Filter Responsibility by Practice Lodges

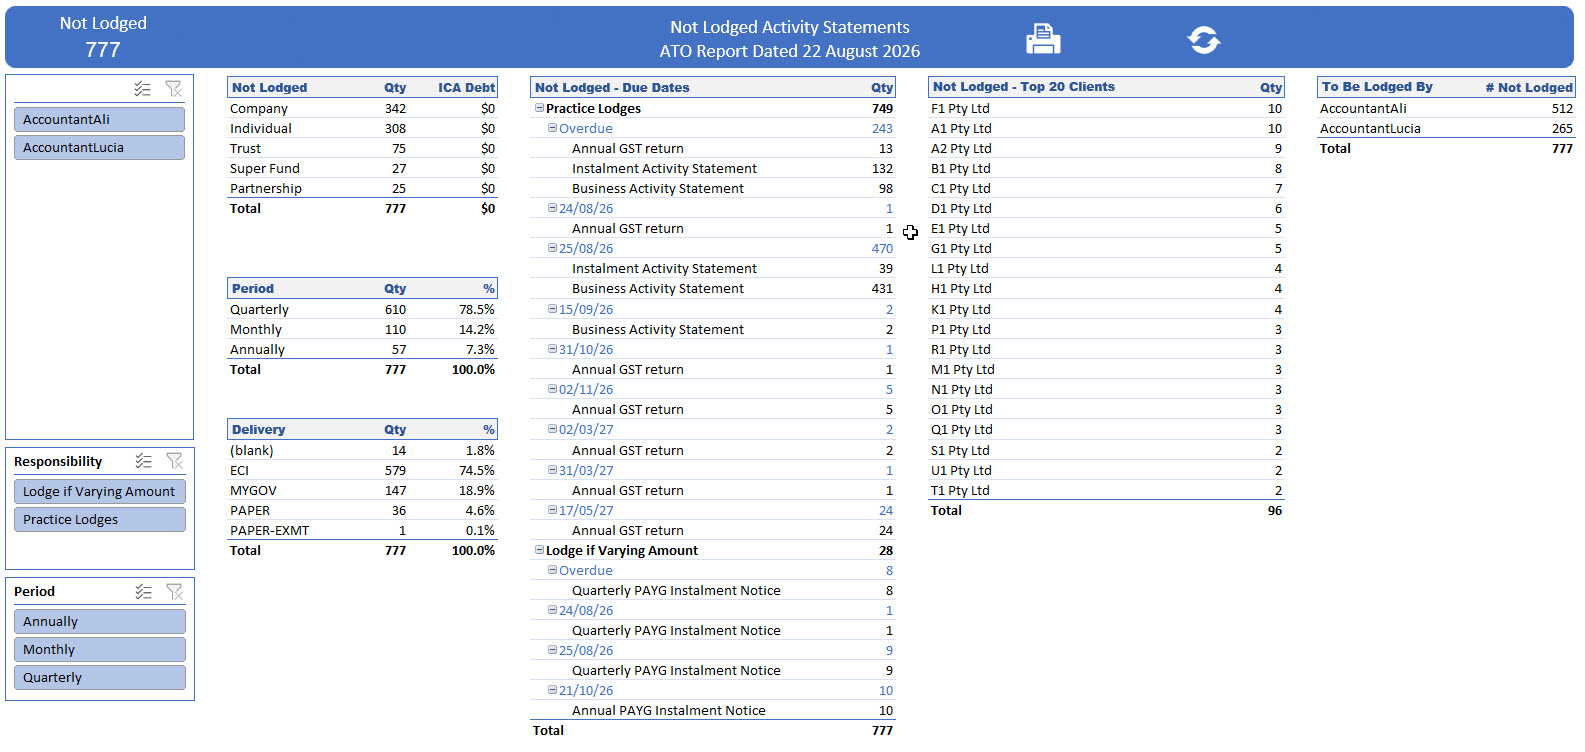click(99, 519)
